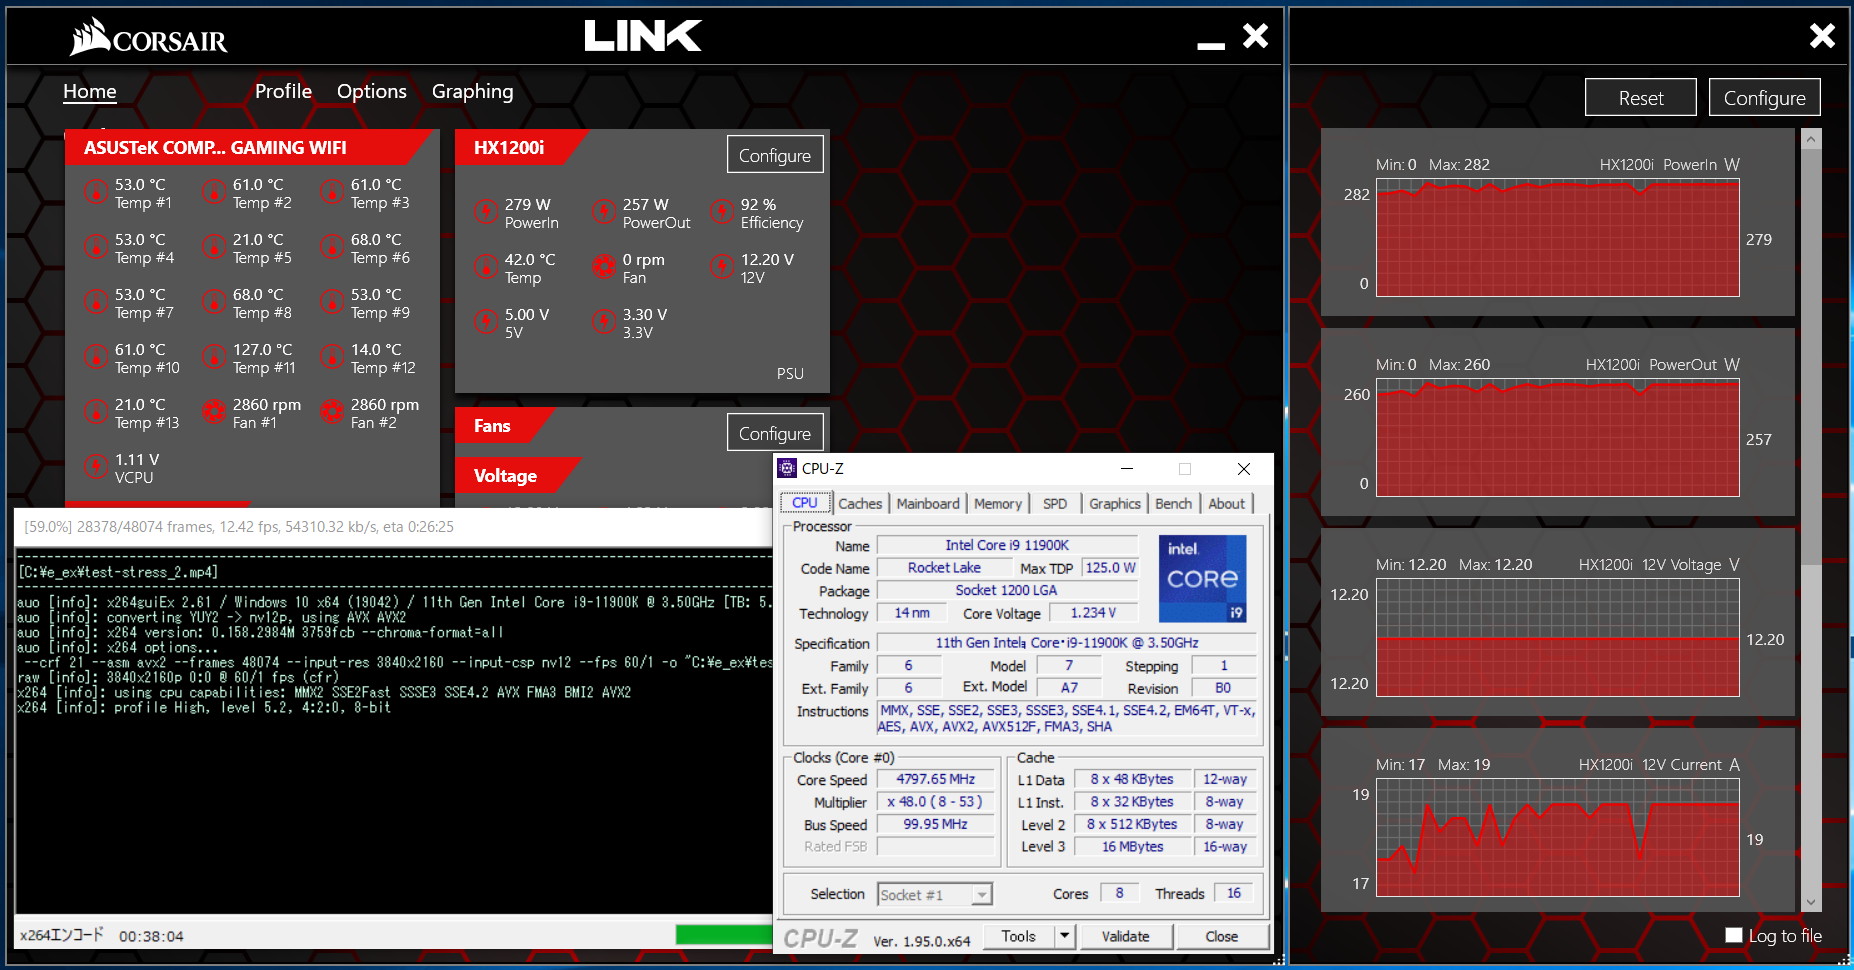This screenshot has width=1854, height=970.
Task: Click the Close button in CPU-Z
Action: point(1222,936)
